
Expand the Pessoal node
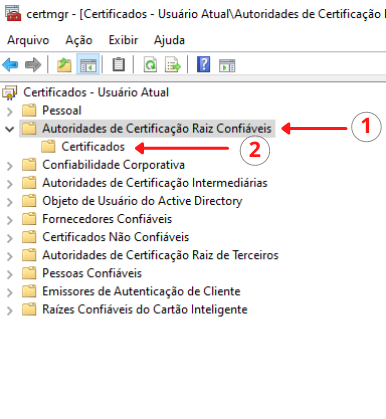point(10,111)
